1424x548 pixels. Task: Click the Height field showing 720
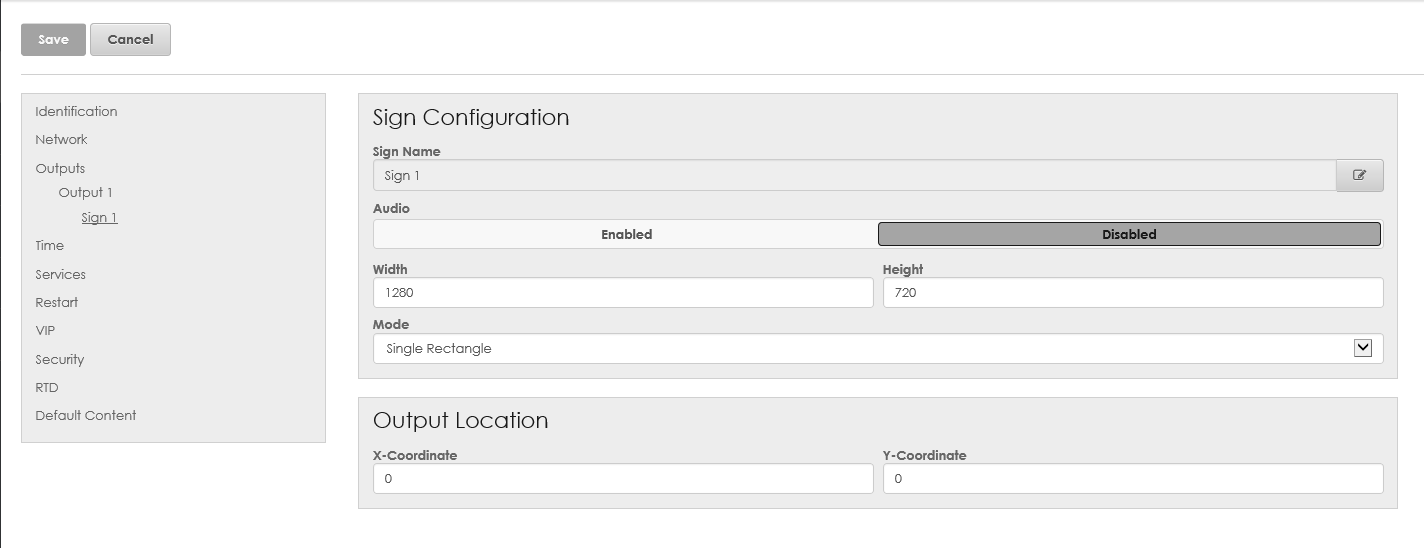pyautogui.click(x=1132, y=293)
